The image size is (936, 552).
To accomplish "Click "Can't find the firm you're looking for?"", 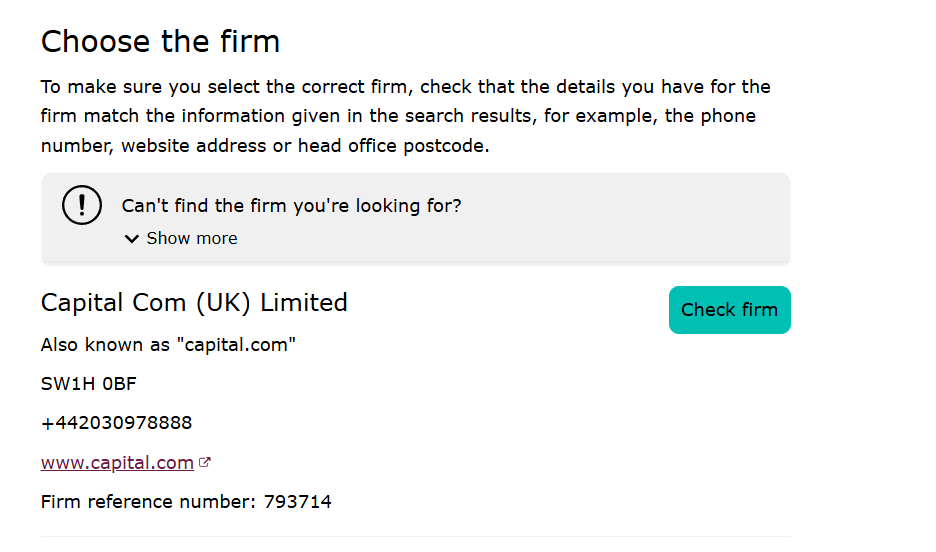I will coord(291,206).
